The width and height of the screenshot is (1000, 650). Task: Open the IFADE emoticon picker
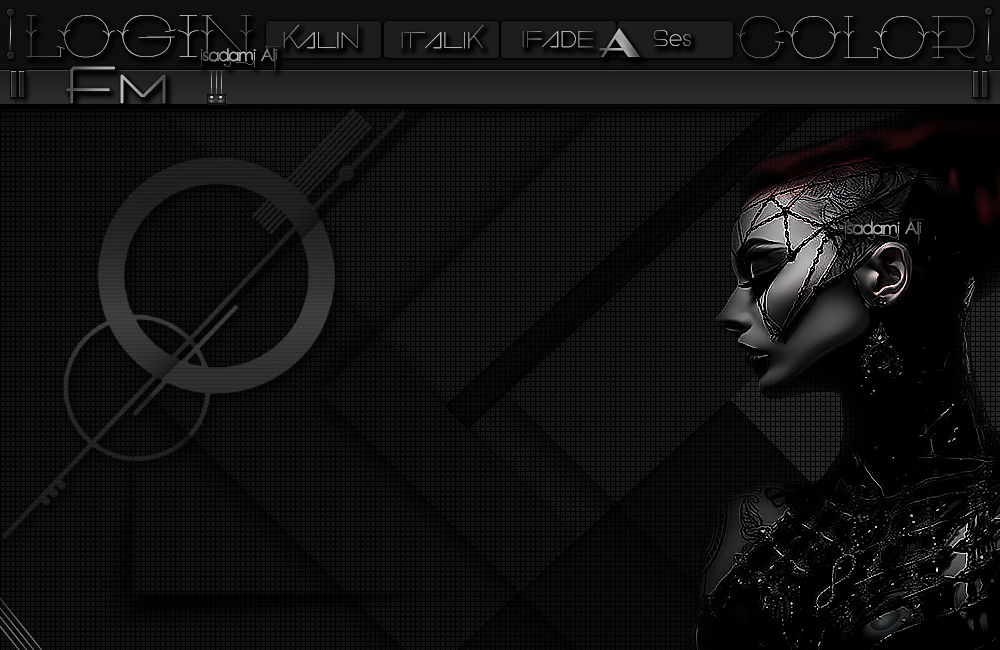(557, 40)
